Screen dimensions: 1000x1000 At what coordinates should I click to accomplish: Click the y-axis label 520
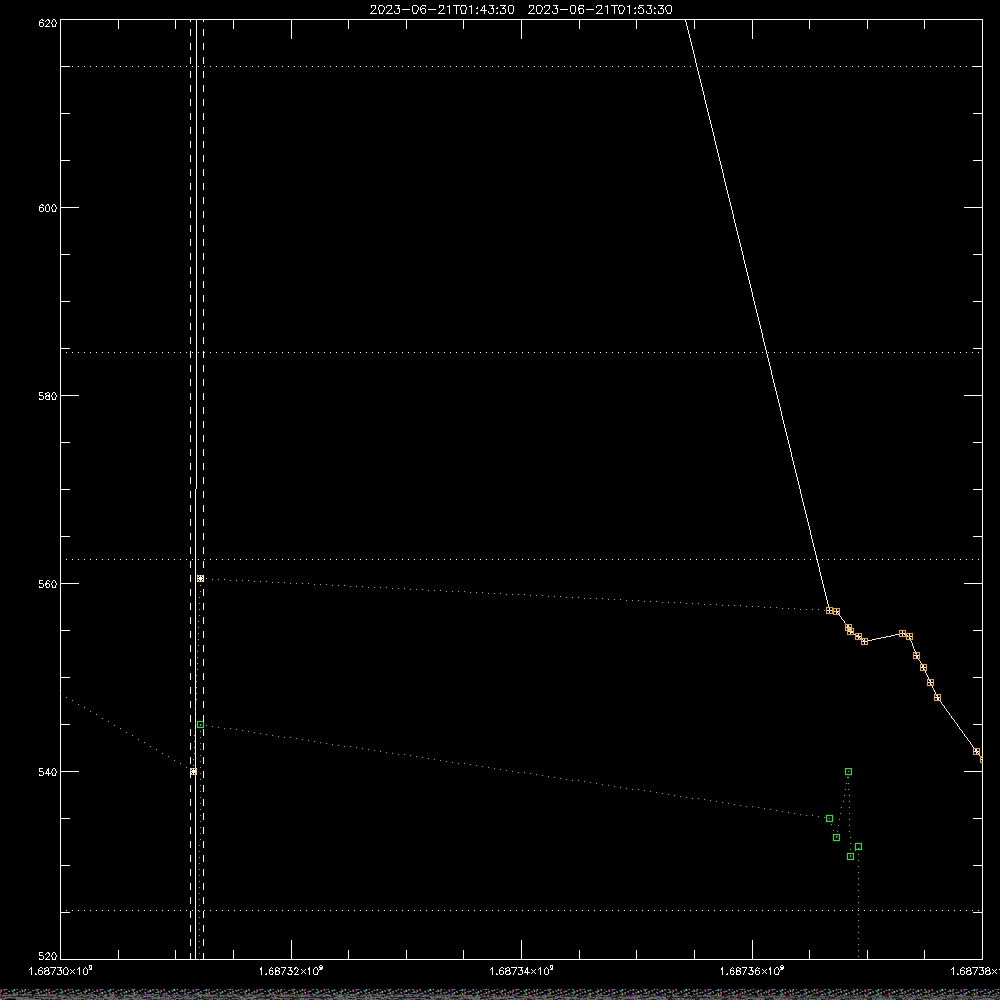tap(48, 956)
